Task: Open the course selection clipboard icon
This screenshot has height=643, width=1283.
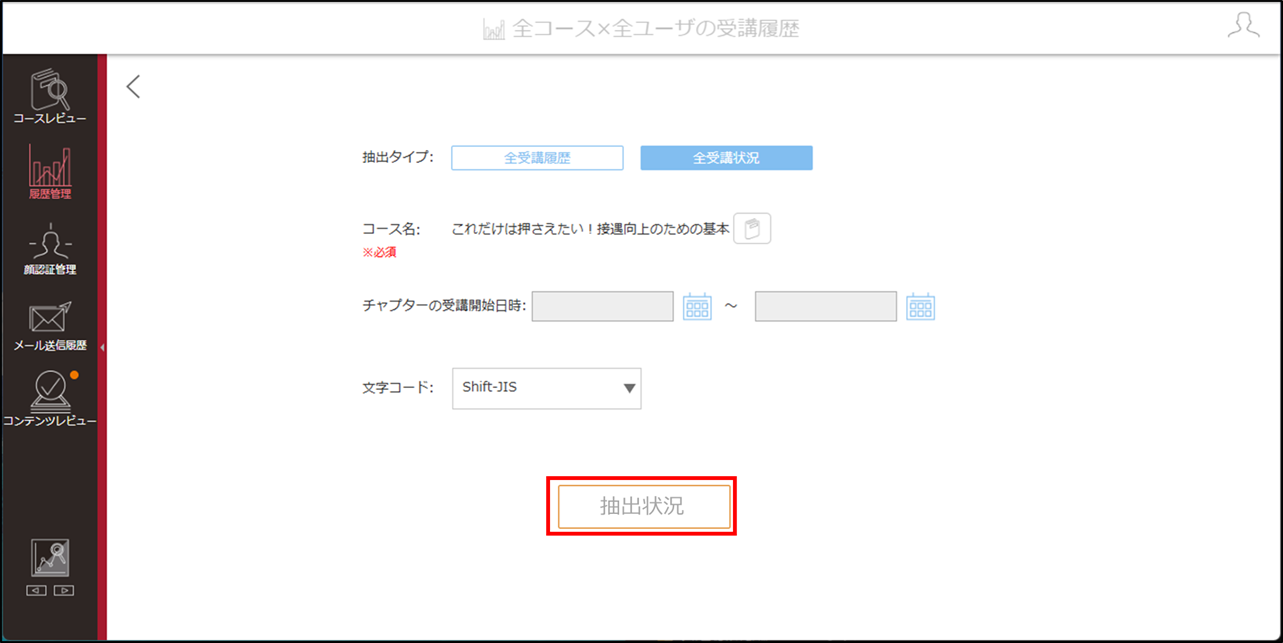Action: click(752, 229)
